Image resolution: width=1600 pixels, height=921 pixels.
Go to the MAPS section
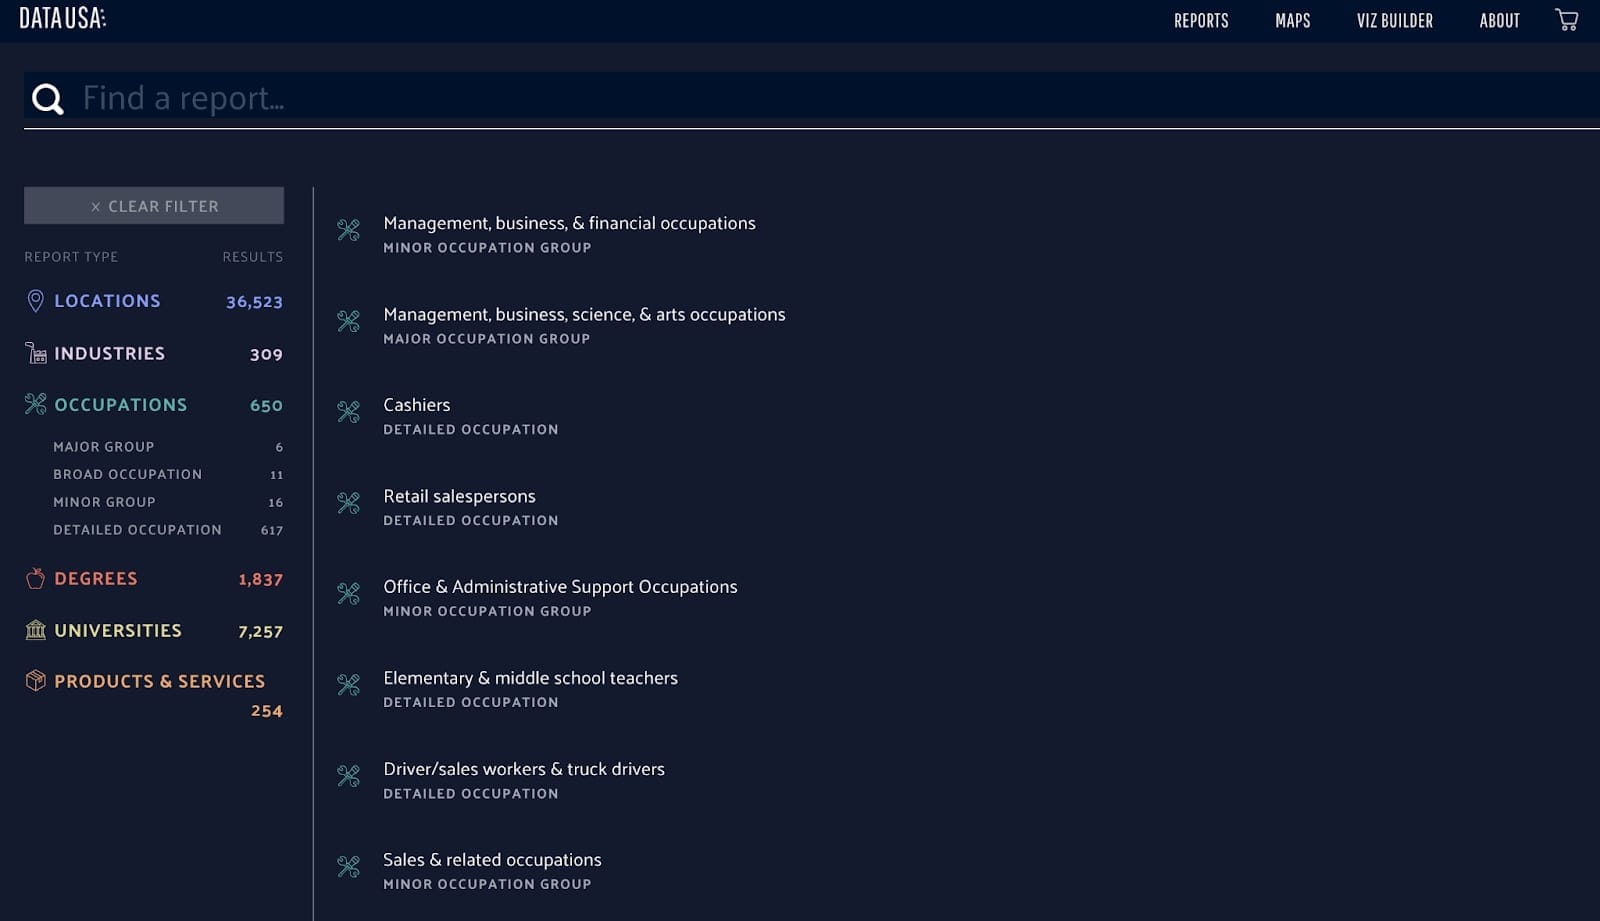(1291, 19)
